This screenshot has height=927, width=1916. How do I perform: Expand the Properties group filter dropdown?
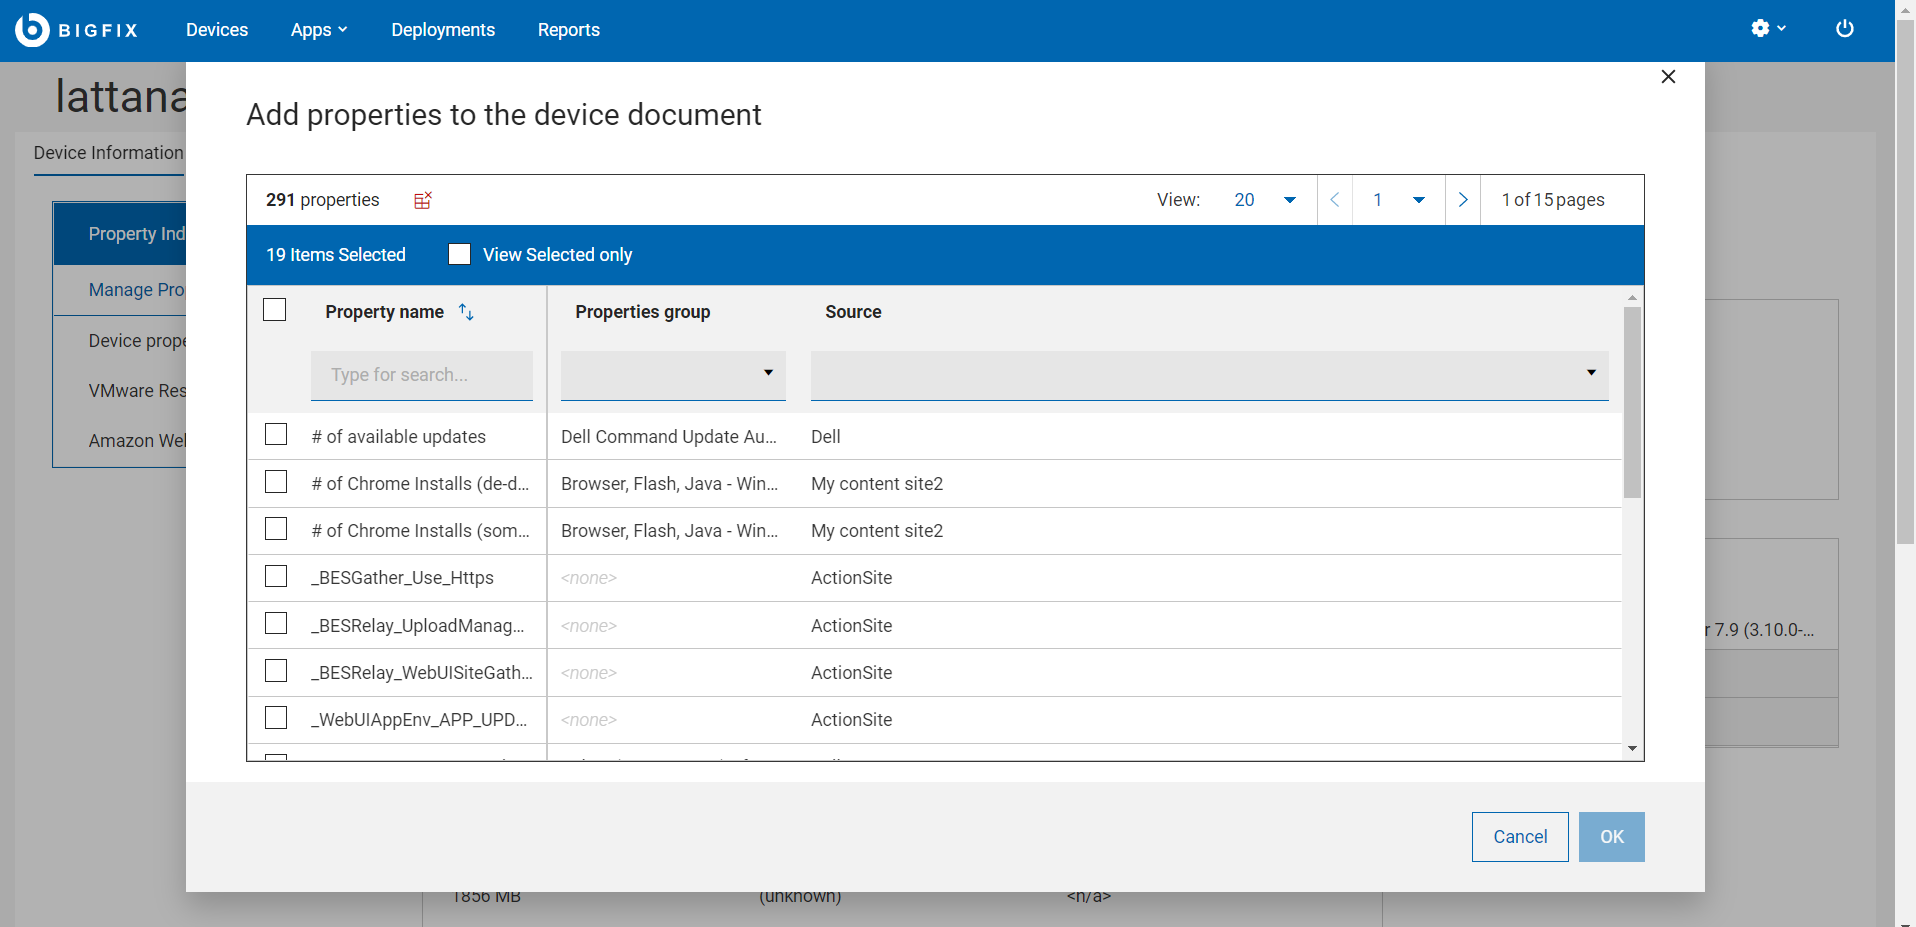pos(673,374)
